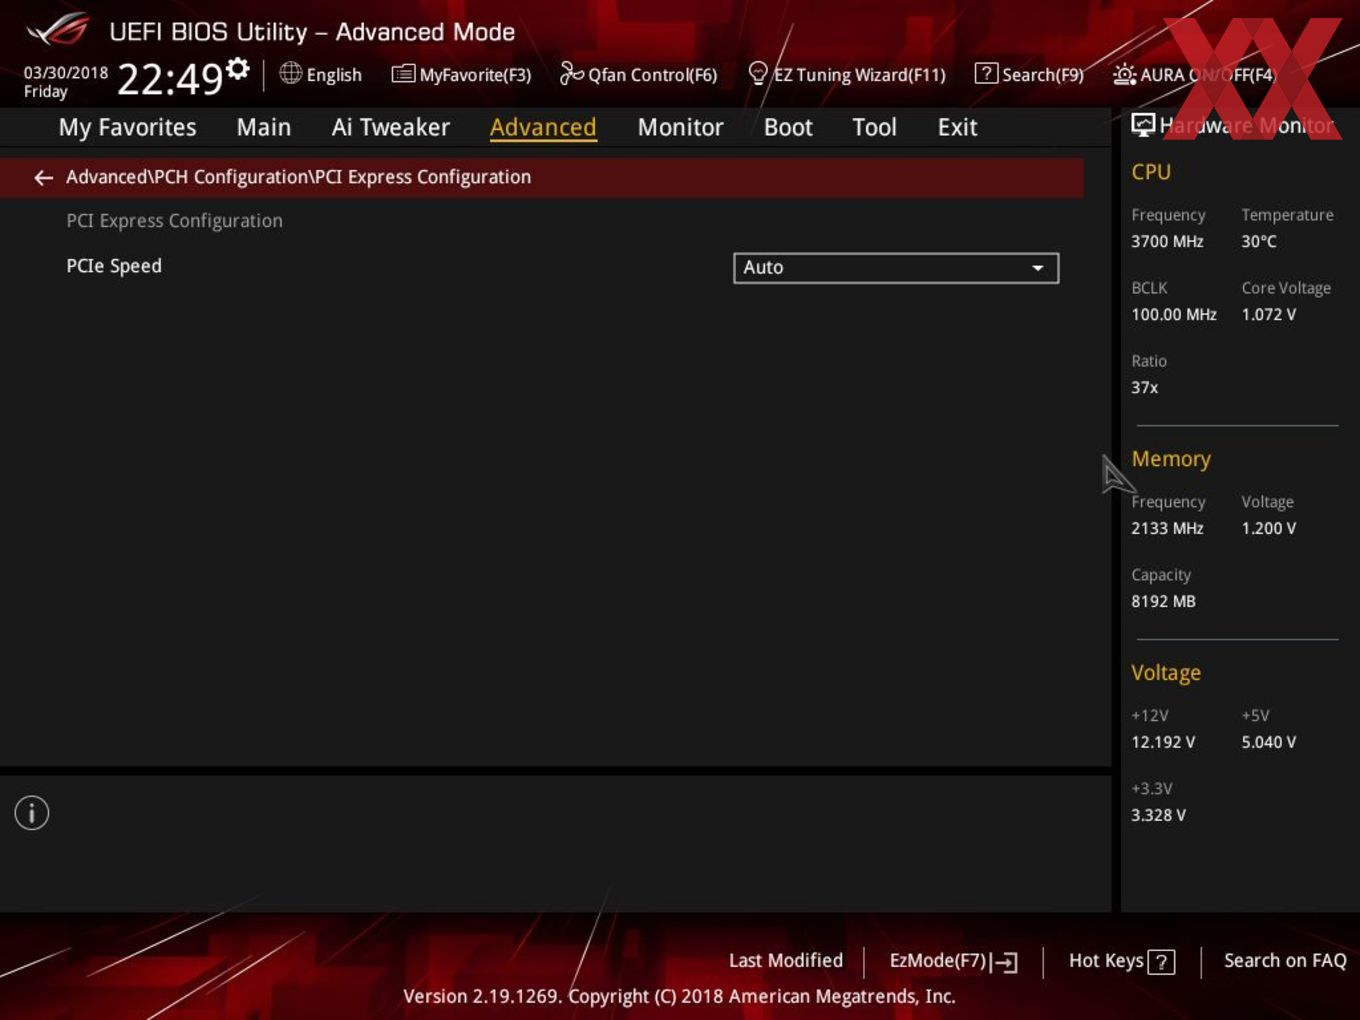Click Last Modified button
The width and height of the screenshot is (1360, 1020).
click(x=786, y=960)
